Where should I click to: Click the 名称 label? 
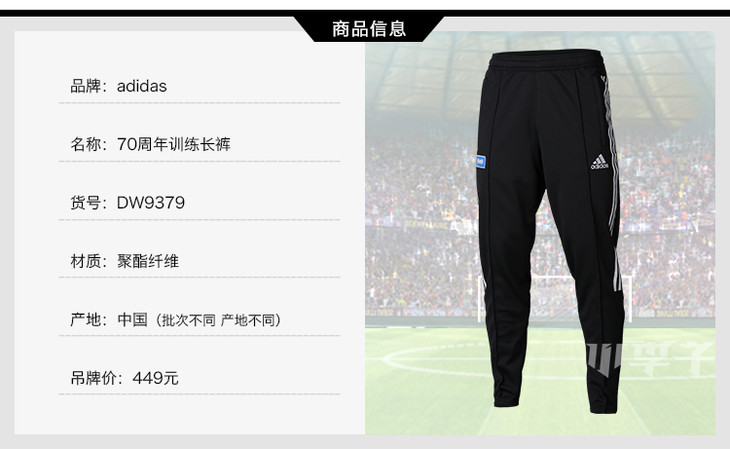(86, 144)
